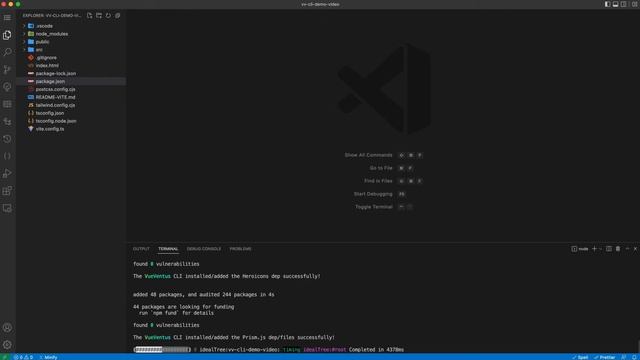Click Spell in the status bar
The height and width of the screenshot is (360, 640).
580,357
